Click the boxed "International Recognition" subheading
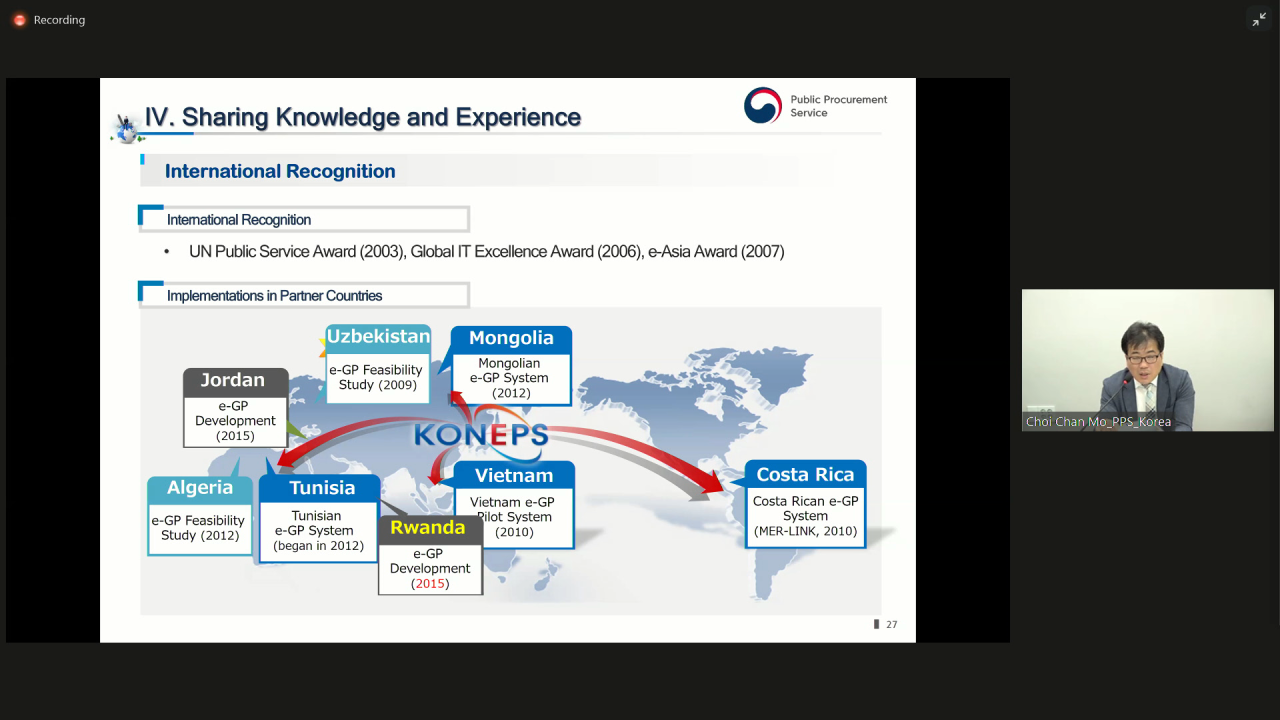Viewport: 1280px width, 720px height. click(x=239, y=220)
